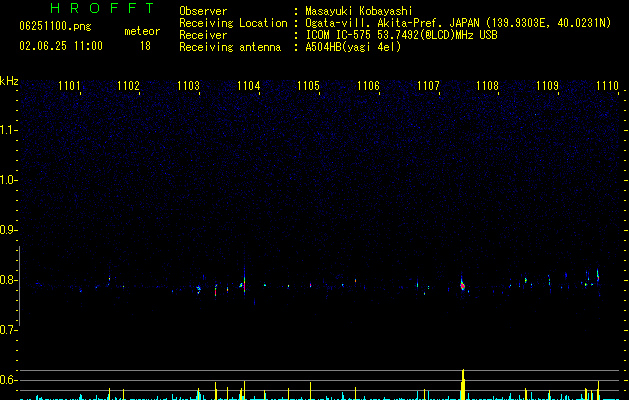Click the 0.9 kHz axis label
This screenshot has width=629, height=400.
[x=8, y=230]
